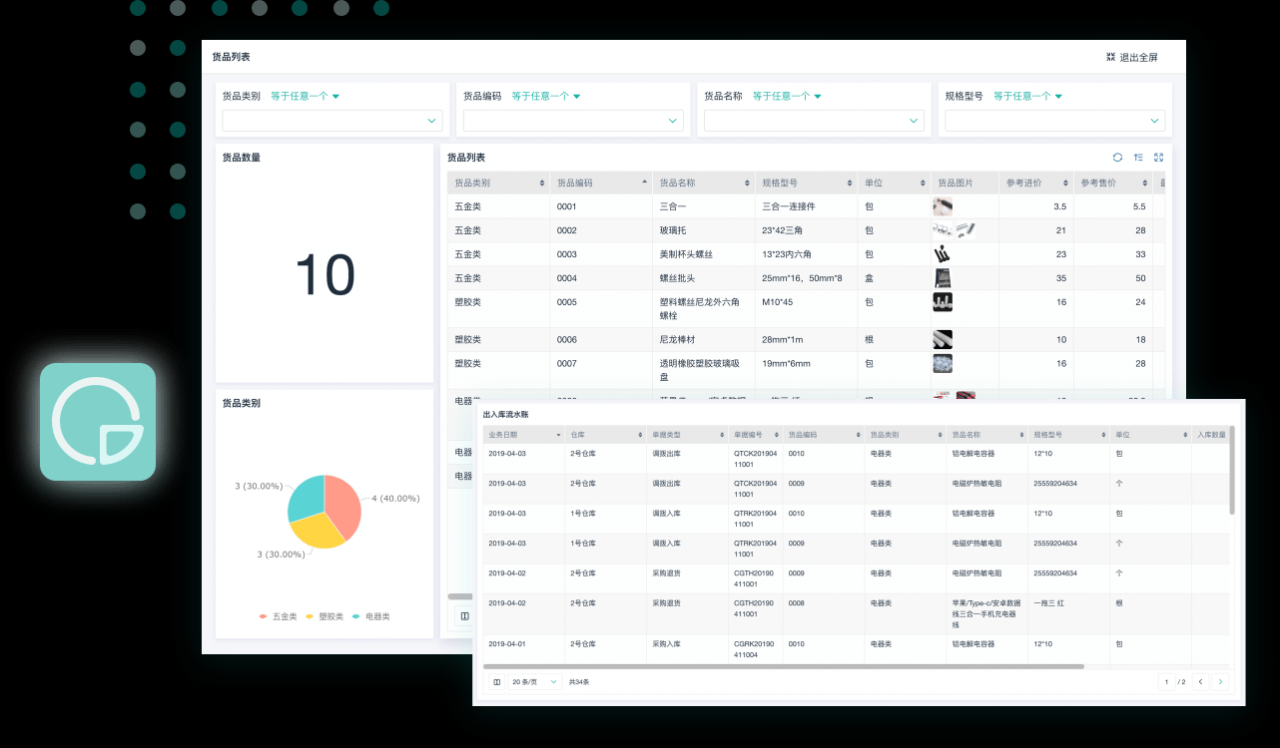Screen dimensions: 1280x748
Task: Click the big 10 goods count number
Action: point(325,274)
